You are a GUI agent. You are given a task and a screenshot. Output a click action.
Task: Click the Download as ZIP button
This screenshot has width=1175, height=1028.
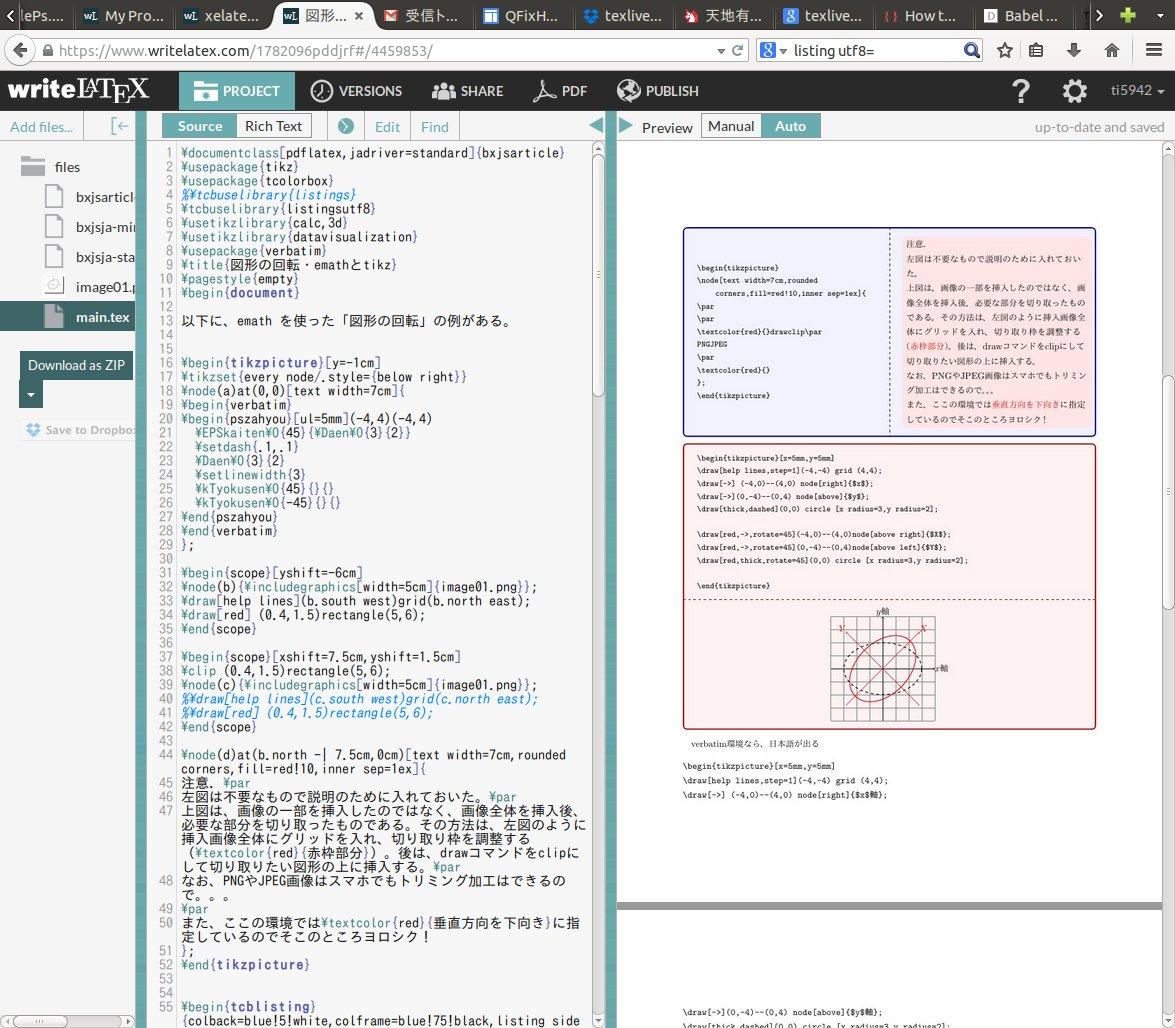pos(76,366)
